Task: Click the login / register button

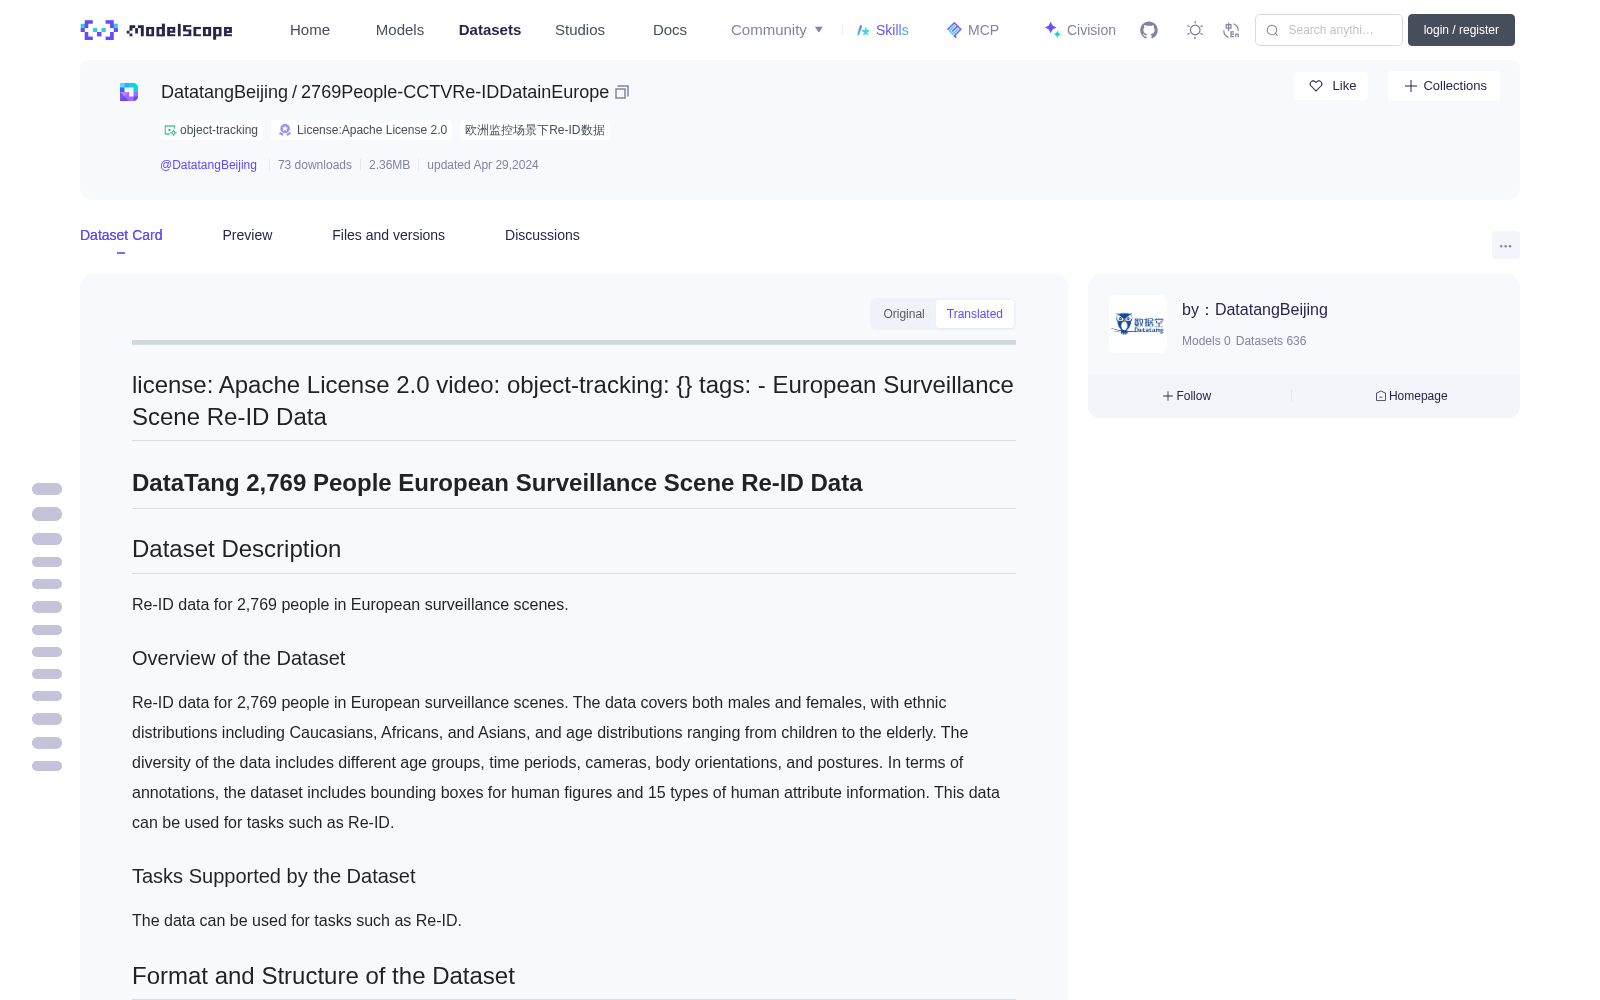Action: point(1461,30)
